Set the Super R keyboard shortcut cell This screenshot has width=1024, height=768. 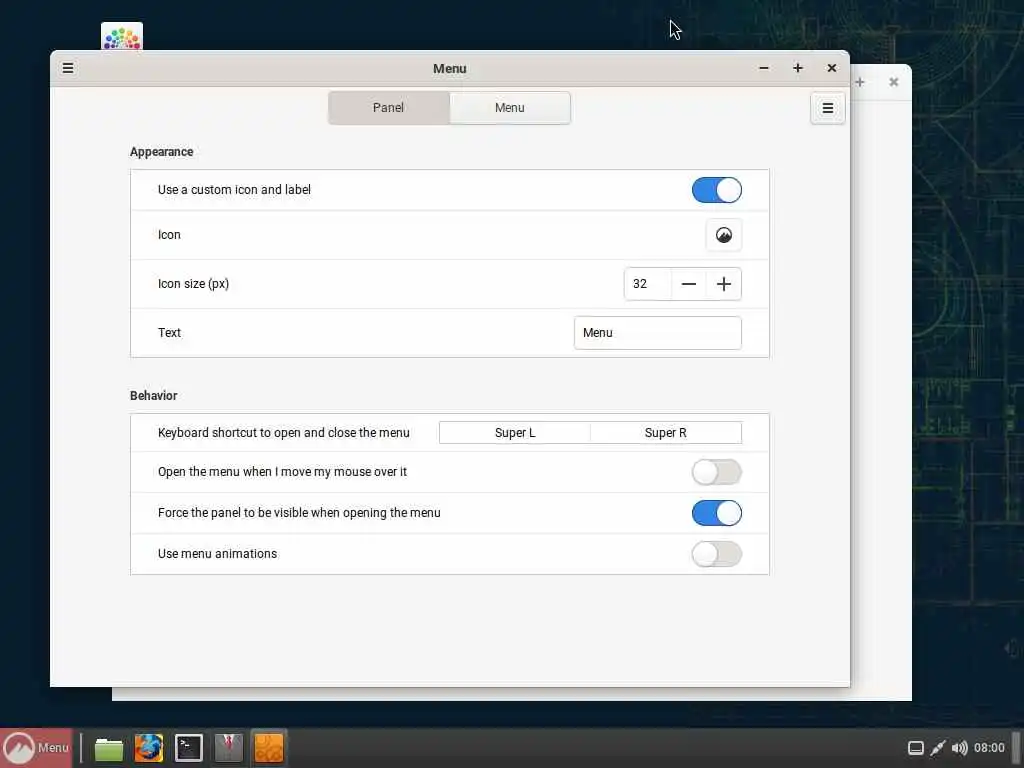coord(665,433)
